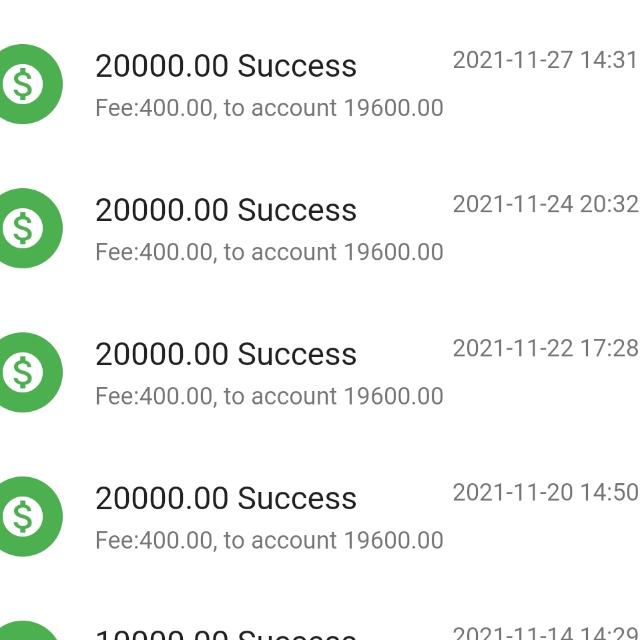Click the fee details line of the 2021-11-22 transaction
The height and width of the screenshot is (640, 640).
269,396
